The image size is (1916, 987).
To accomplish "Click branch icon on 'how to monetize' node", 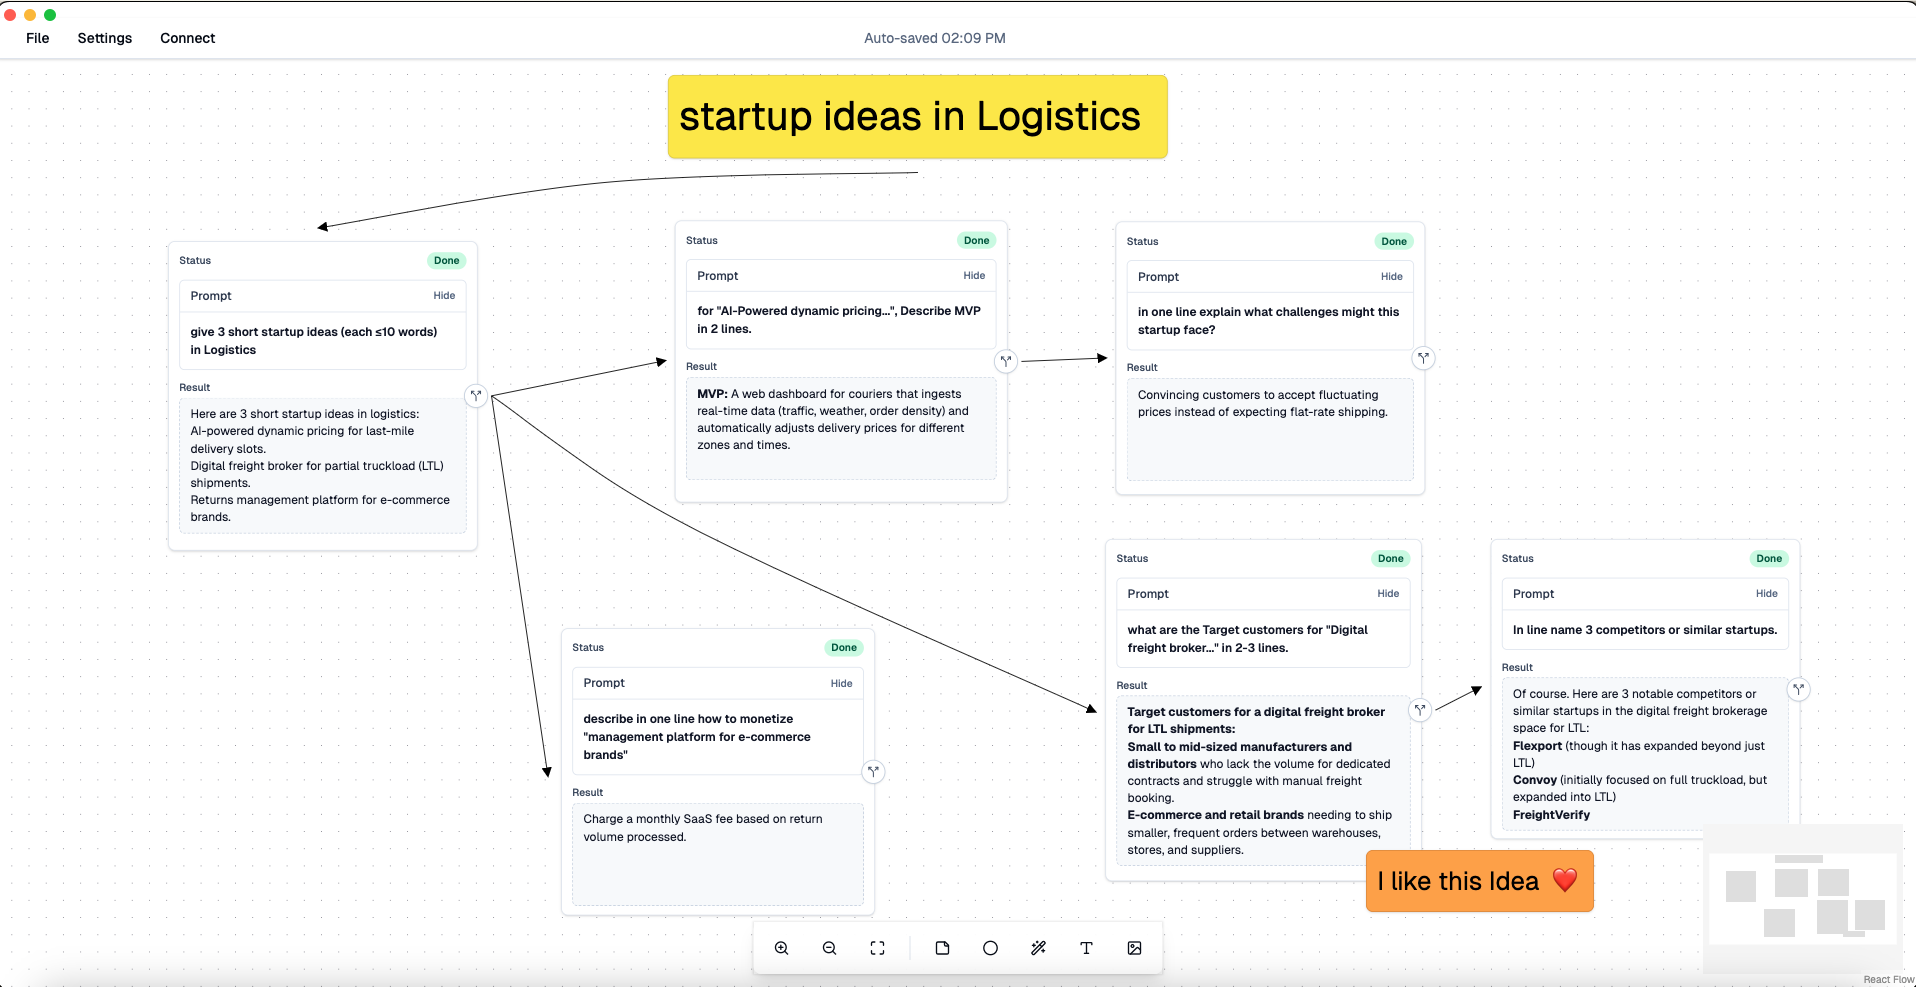I will [x=873, y=771].
